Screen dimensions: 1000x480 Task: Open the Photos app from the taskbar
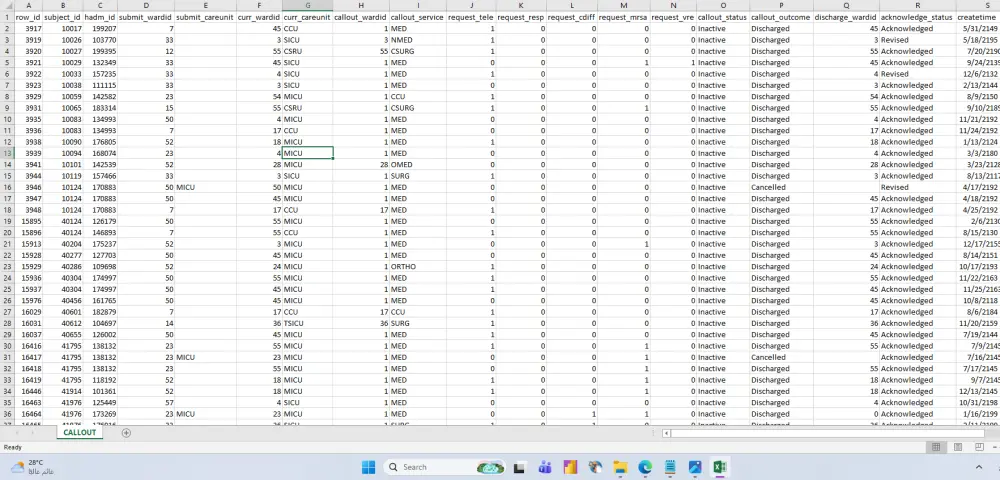pos(695,467)
